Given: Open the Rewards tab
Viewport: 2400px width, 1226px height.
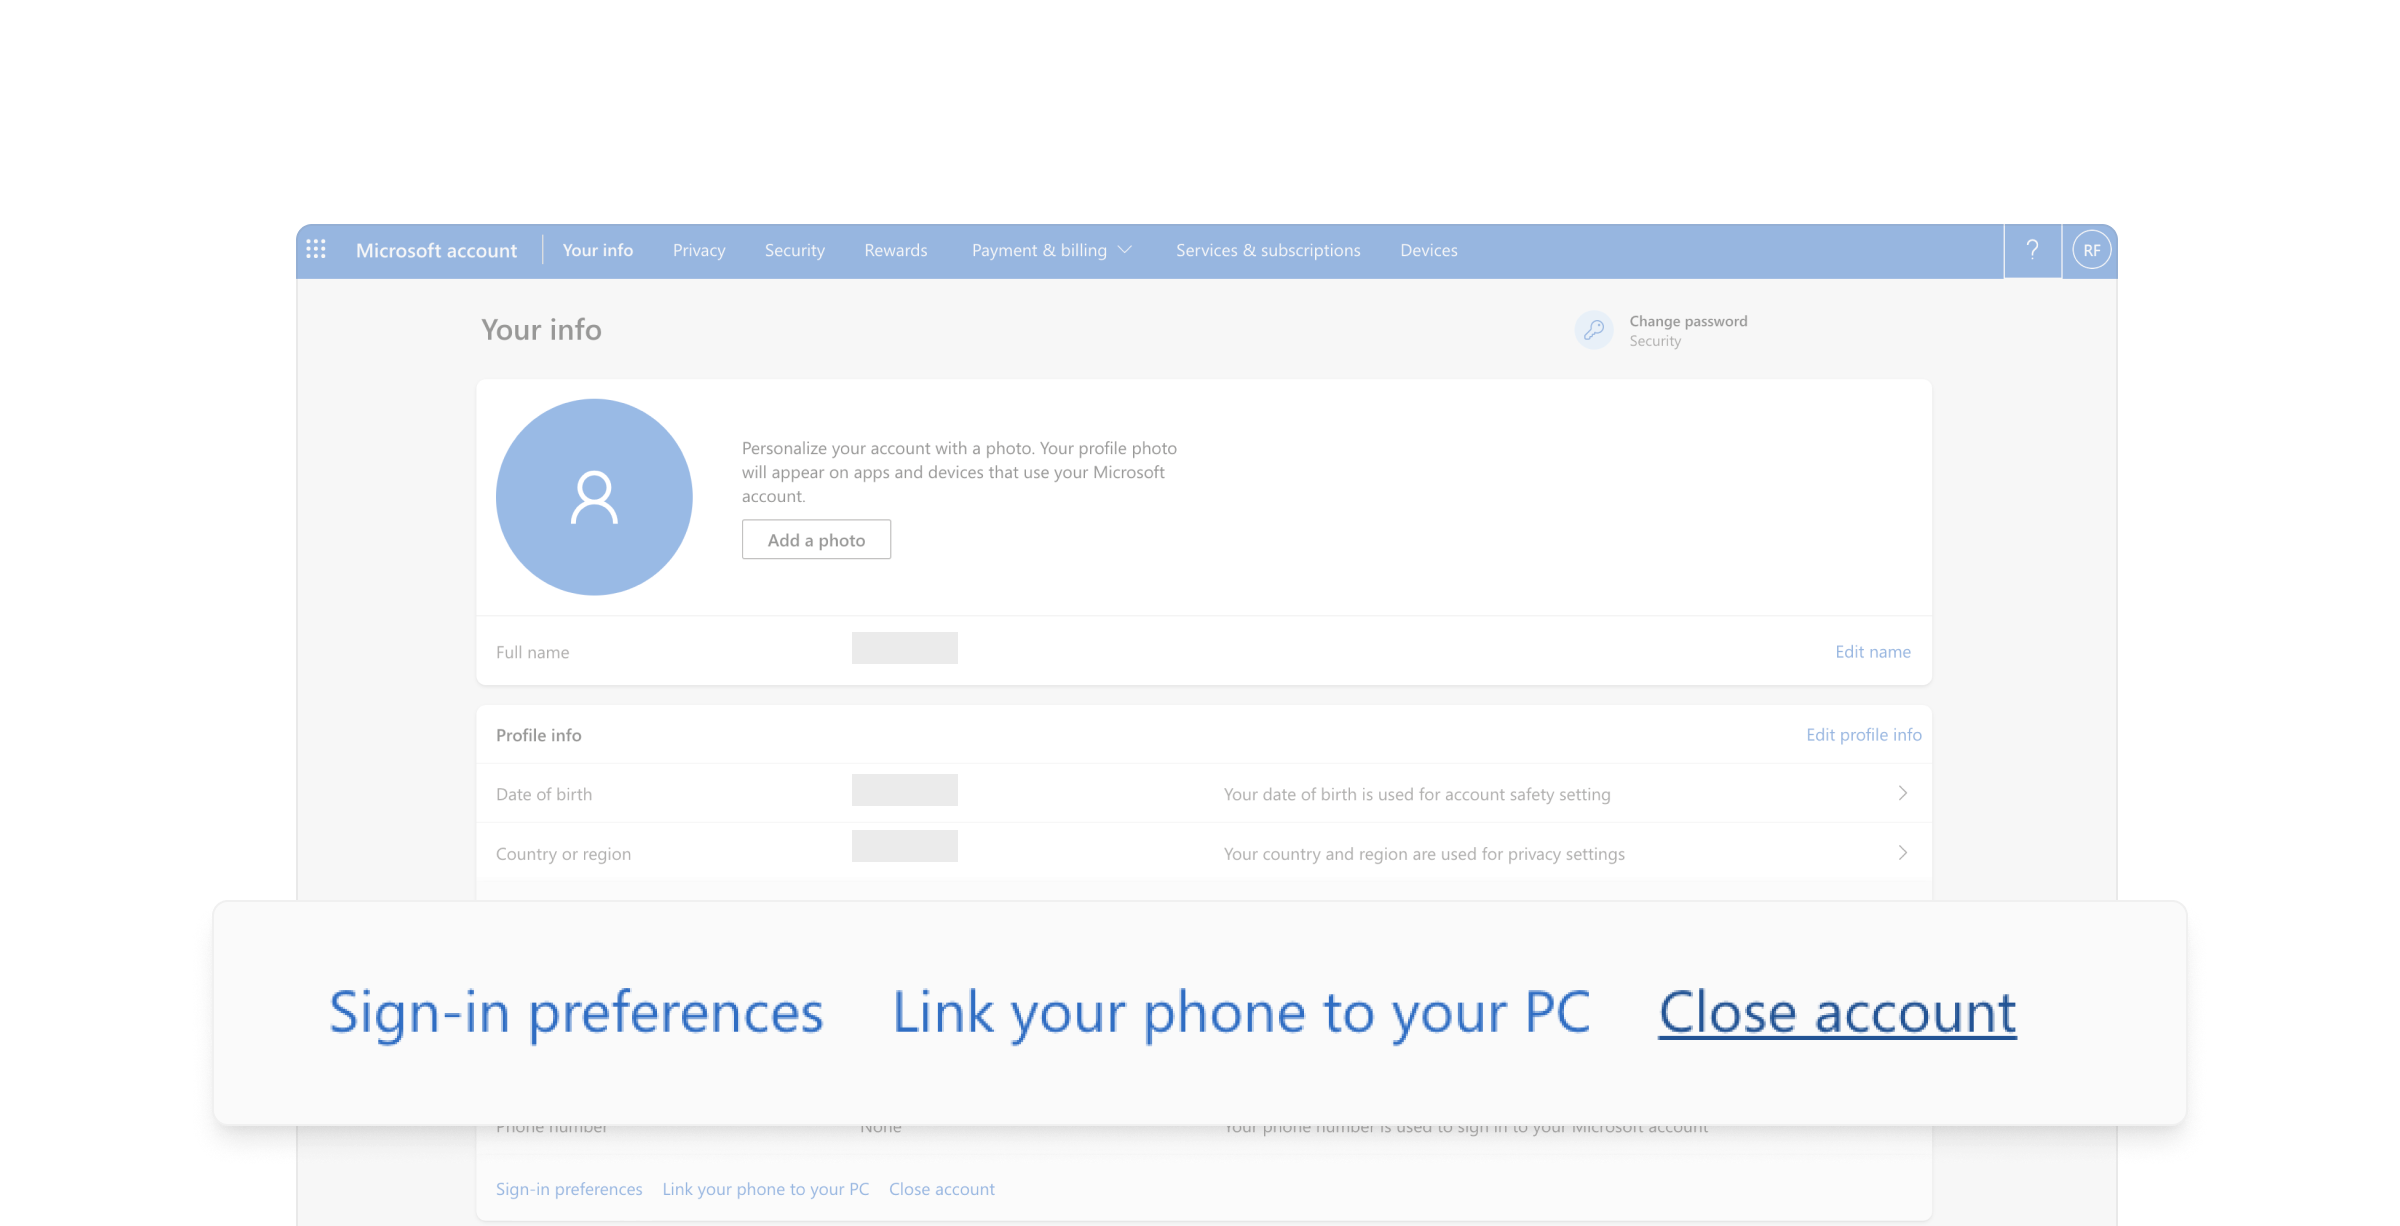Looking at the screenshot, I should click(x=895, y=250).
